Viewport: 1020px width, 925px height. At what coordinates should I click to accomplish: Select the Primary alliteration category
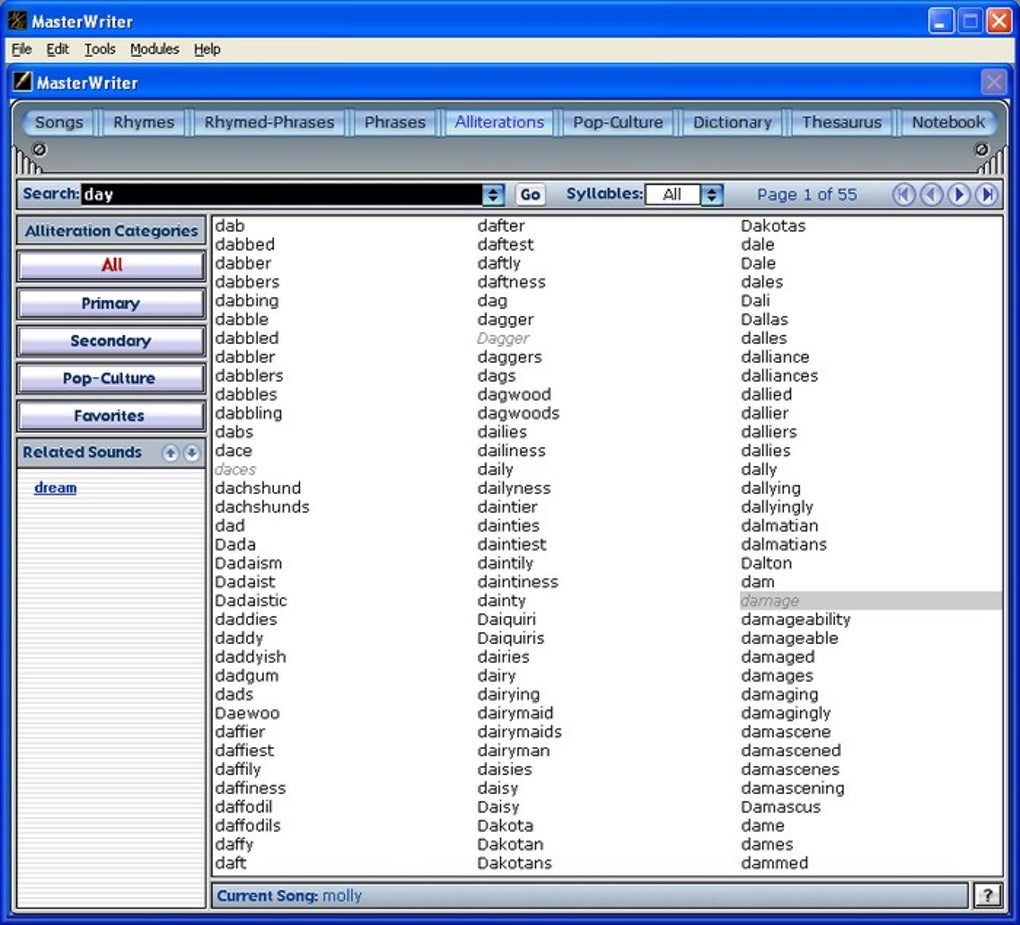click(x=111, y=303)
